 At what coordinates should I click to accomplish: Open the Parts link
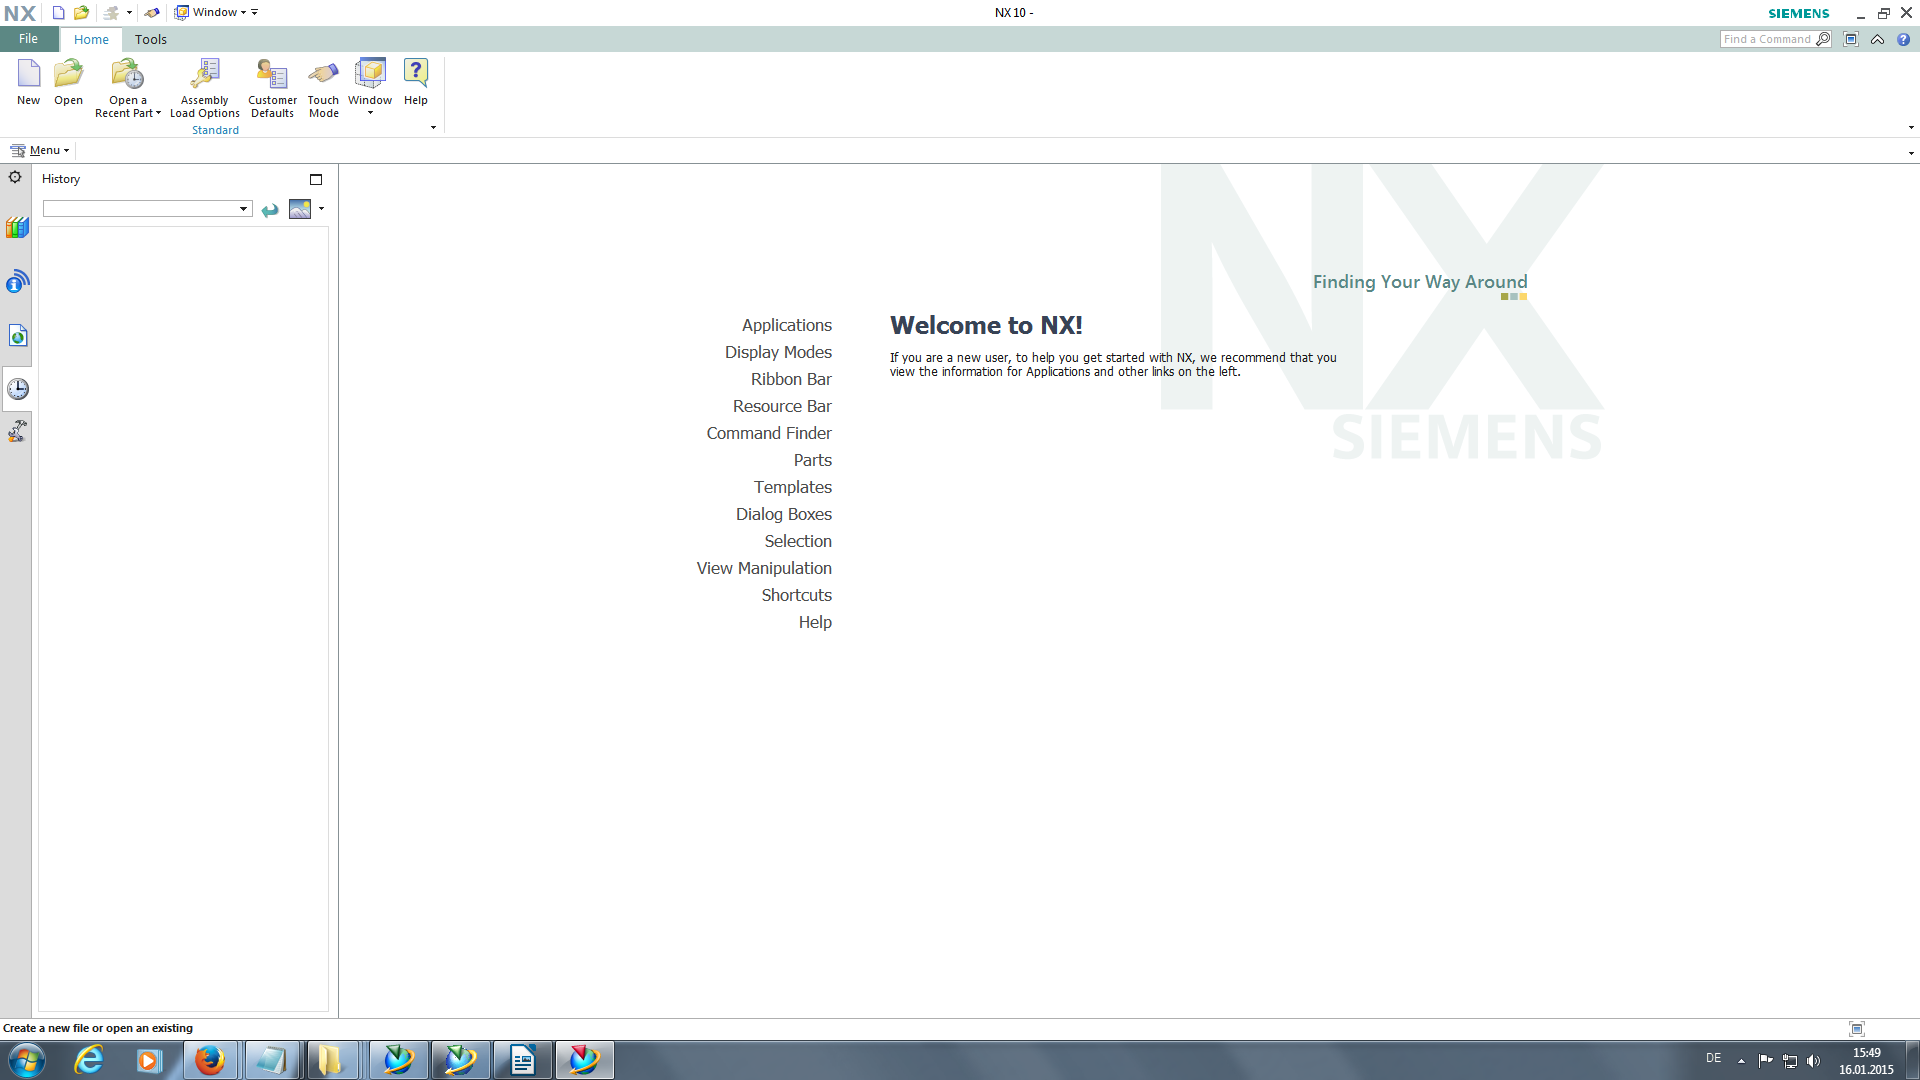coord(812,460)
